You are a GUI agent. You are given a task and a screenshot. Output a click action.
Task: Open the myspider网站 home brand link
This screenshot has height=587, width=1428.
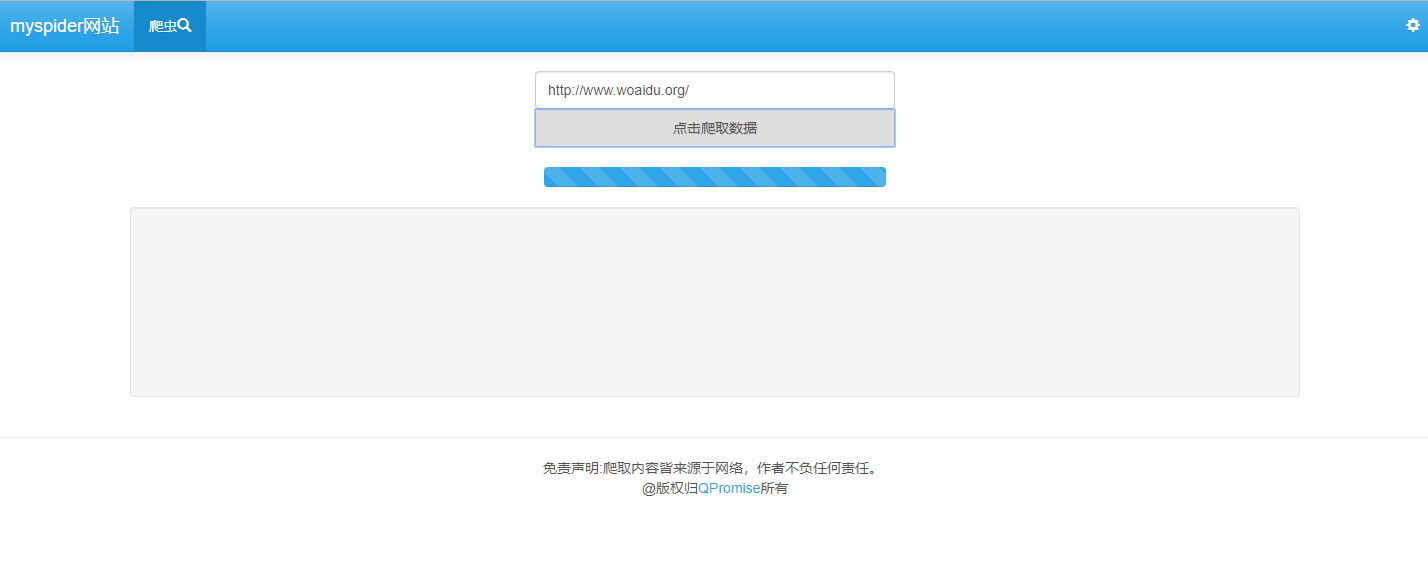point(64,25)
